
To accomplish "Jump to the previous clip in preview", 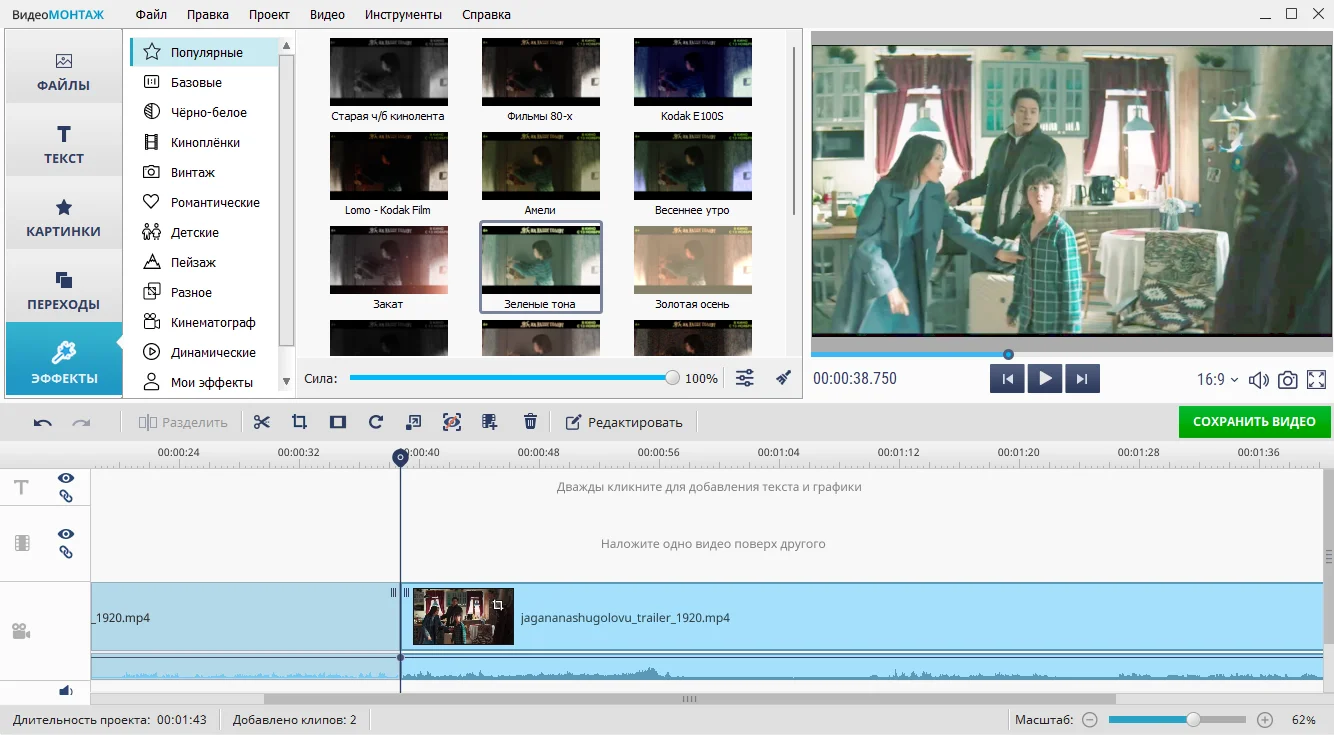I will [1007, 379].
